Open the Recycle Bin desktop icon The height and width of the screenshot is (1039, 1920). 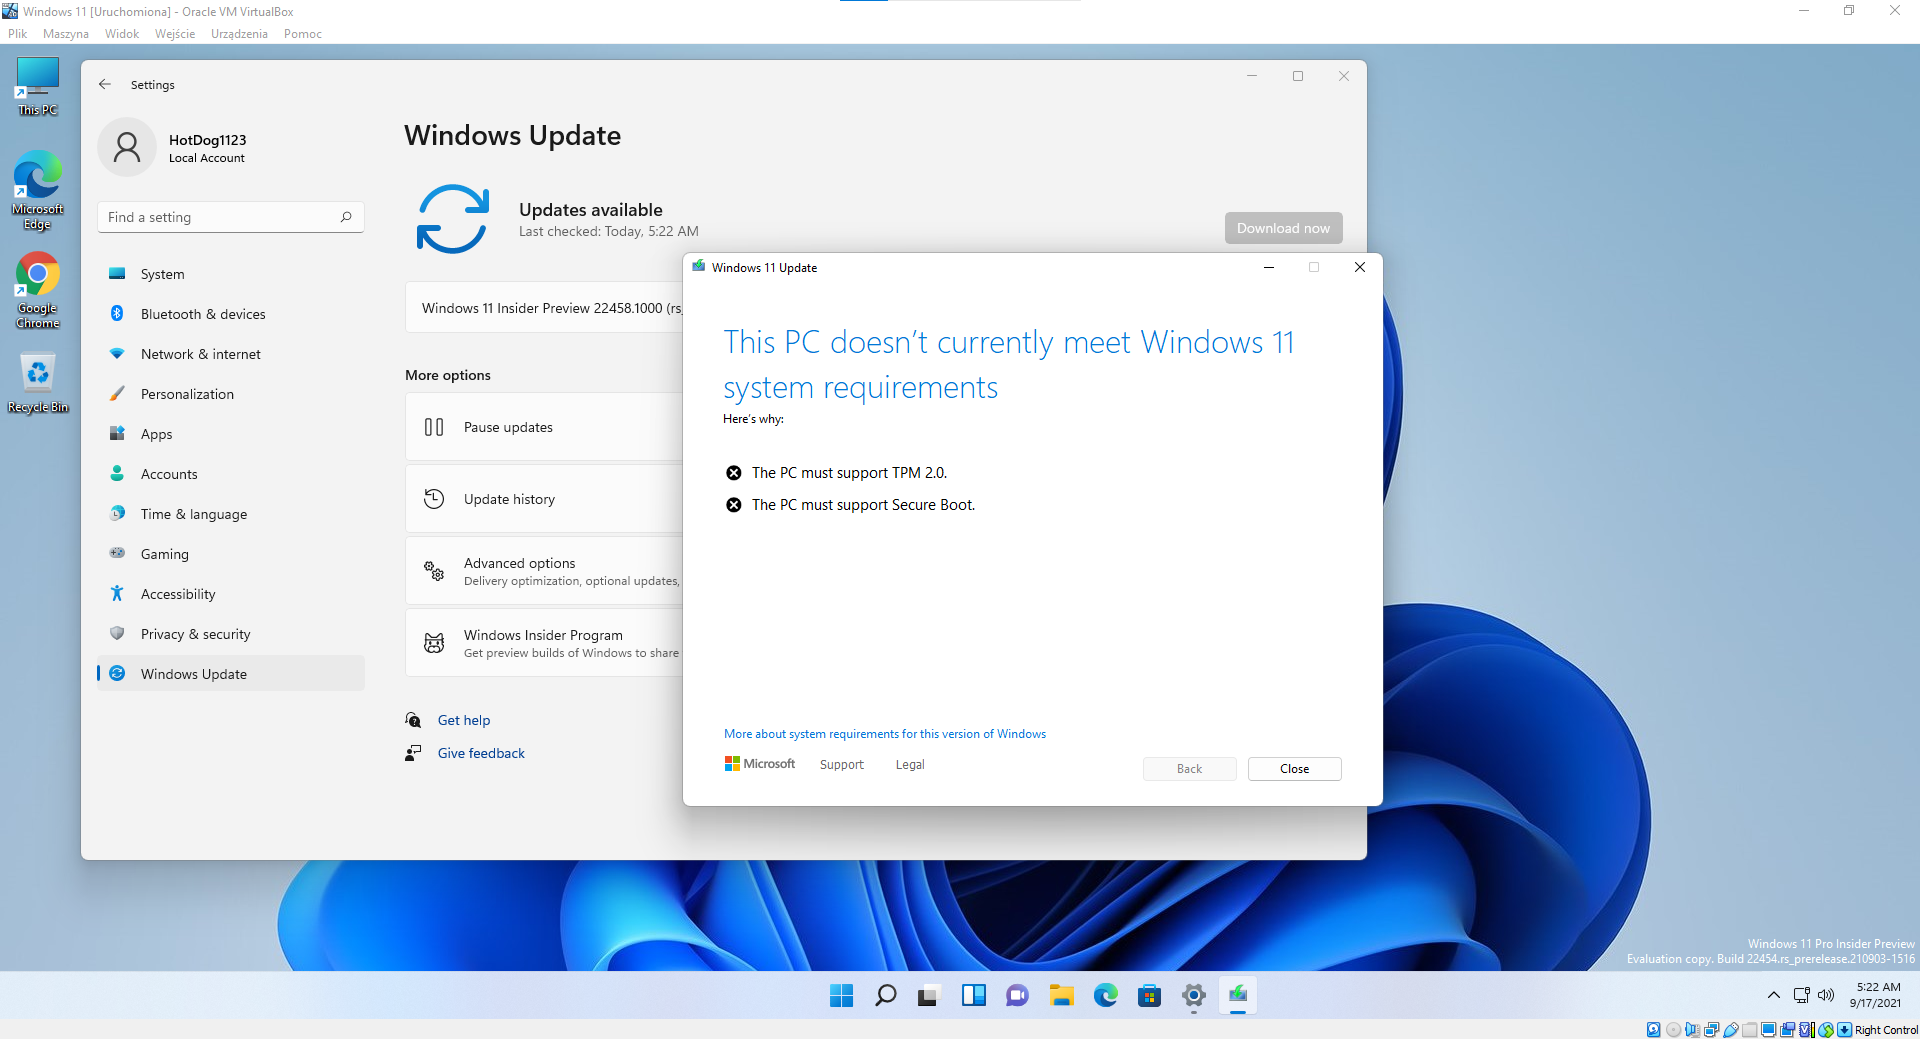[x=38, y=383]
